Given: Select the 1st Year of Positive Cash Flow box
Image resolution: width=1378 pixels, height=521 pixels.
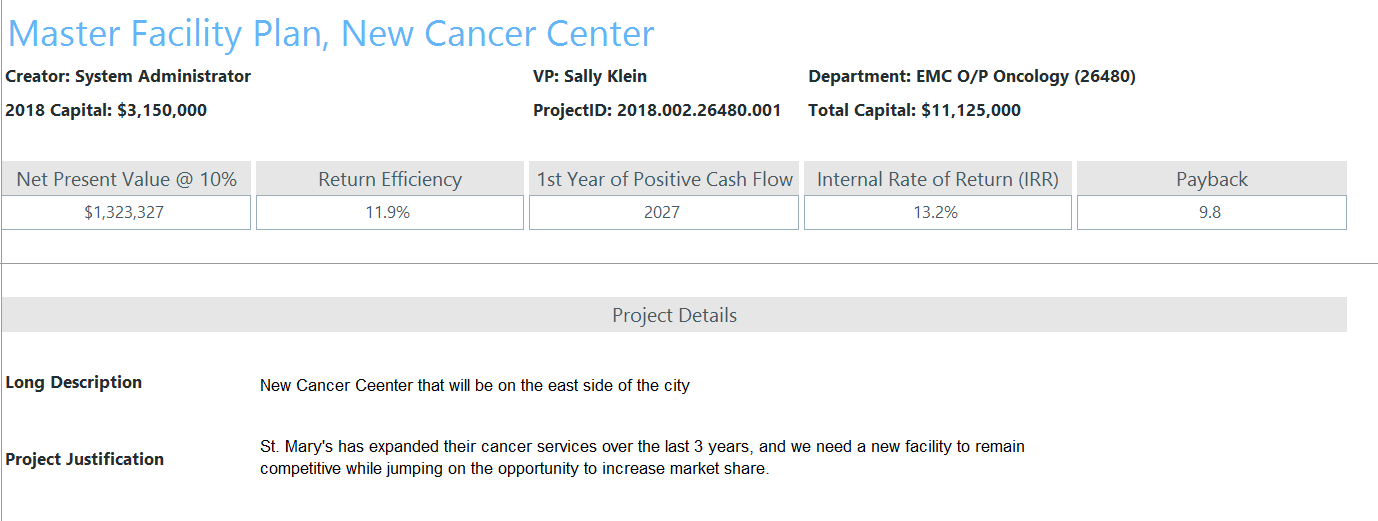Looking at the screenshot, I should coord(664,213).
